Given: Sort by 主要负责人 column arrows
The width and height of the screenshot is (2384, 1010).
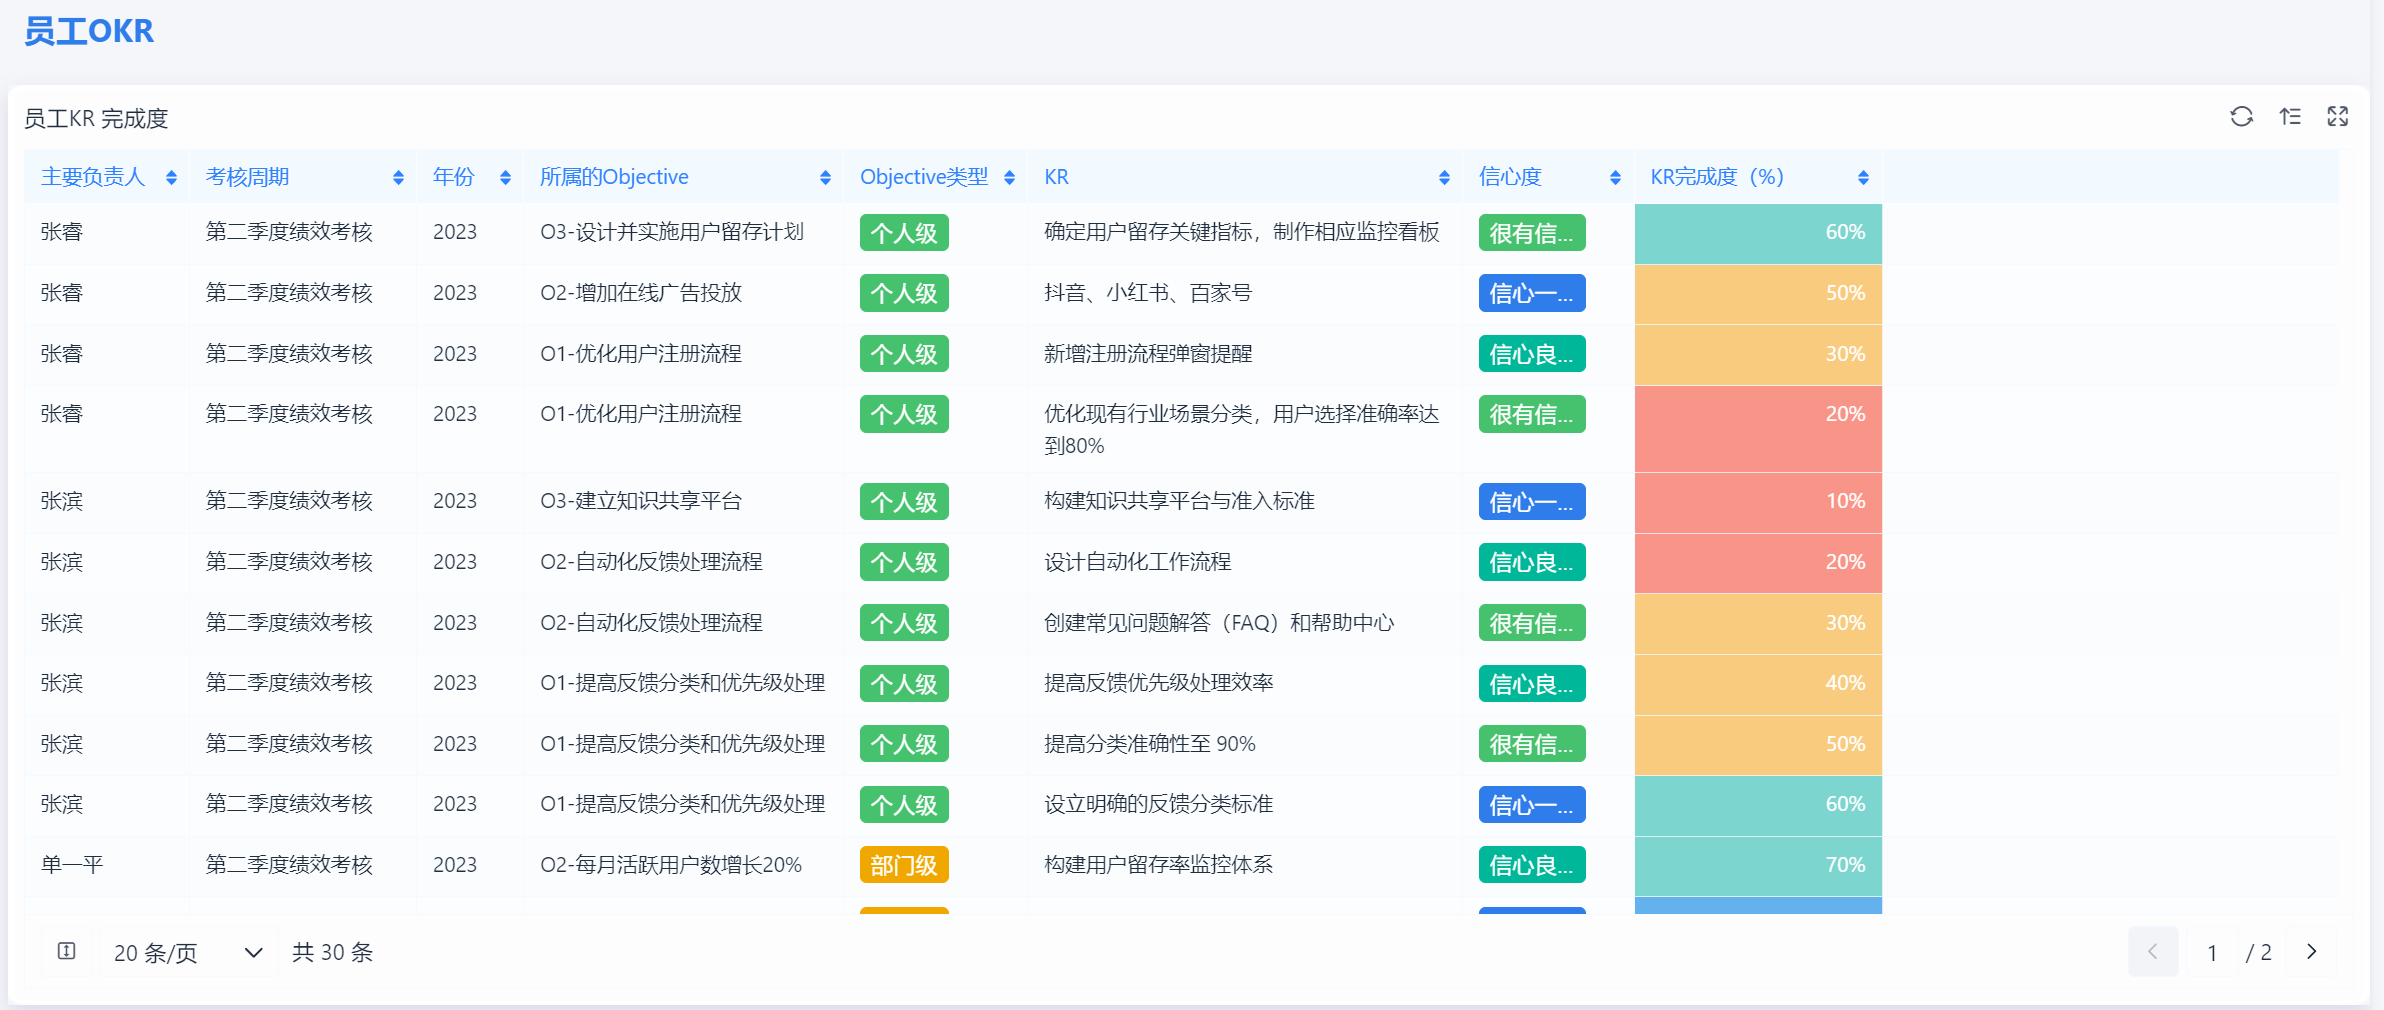Looking at the screenshot, I should pyautogui.click(x=171, y=177).
